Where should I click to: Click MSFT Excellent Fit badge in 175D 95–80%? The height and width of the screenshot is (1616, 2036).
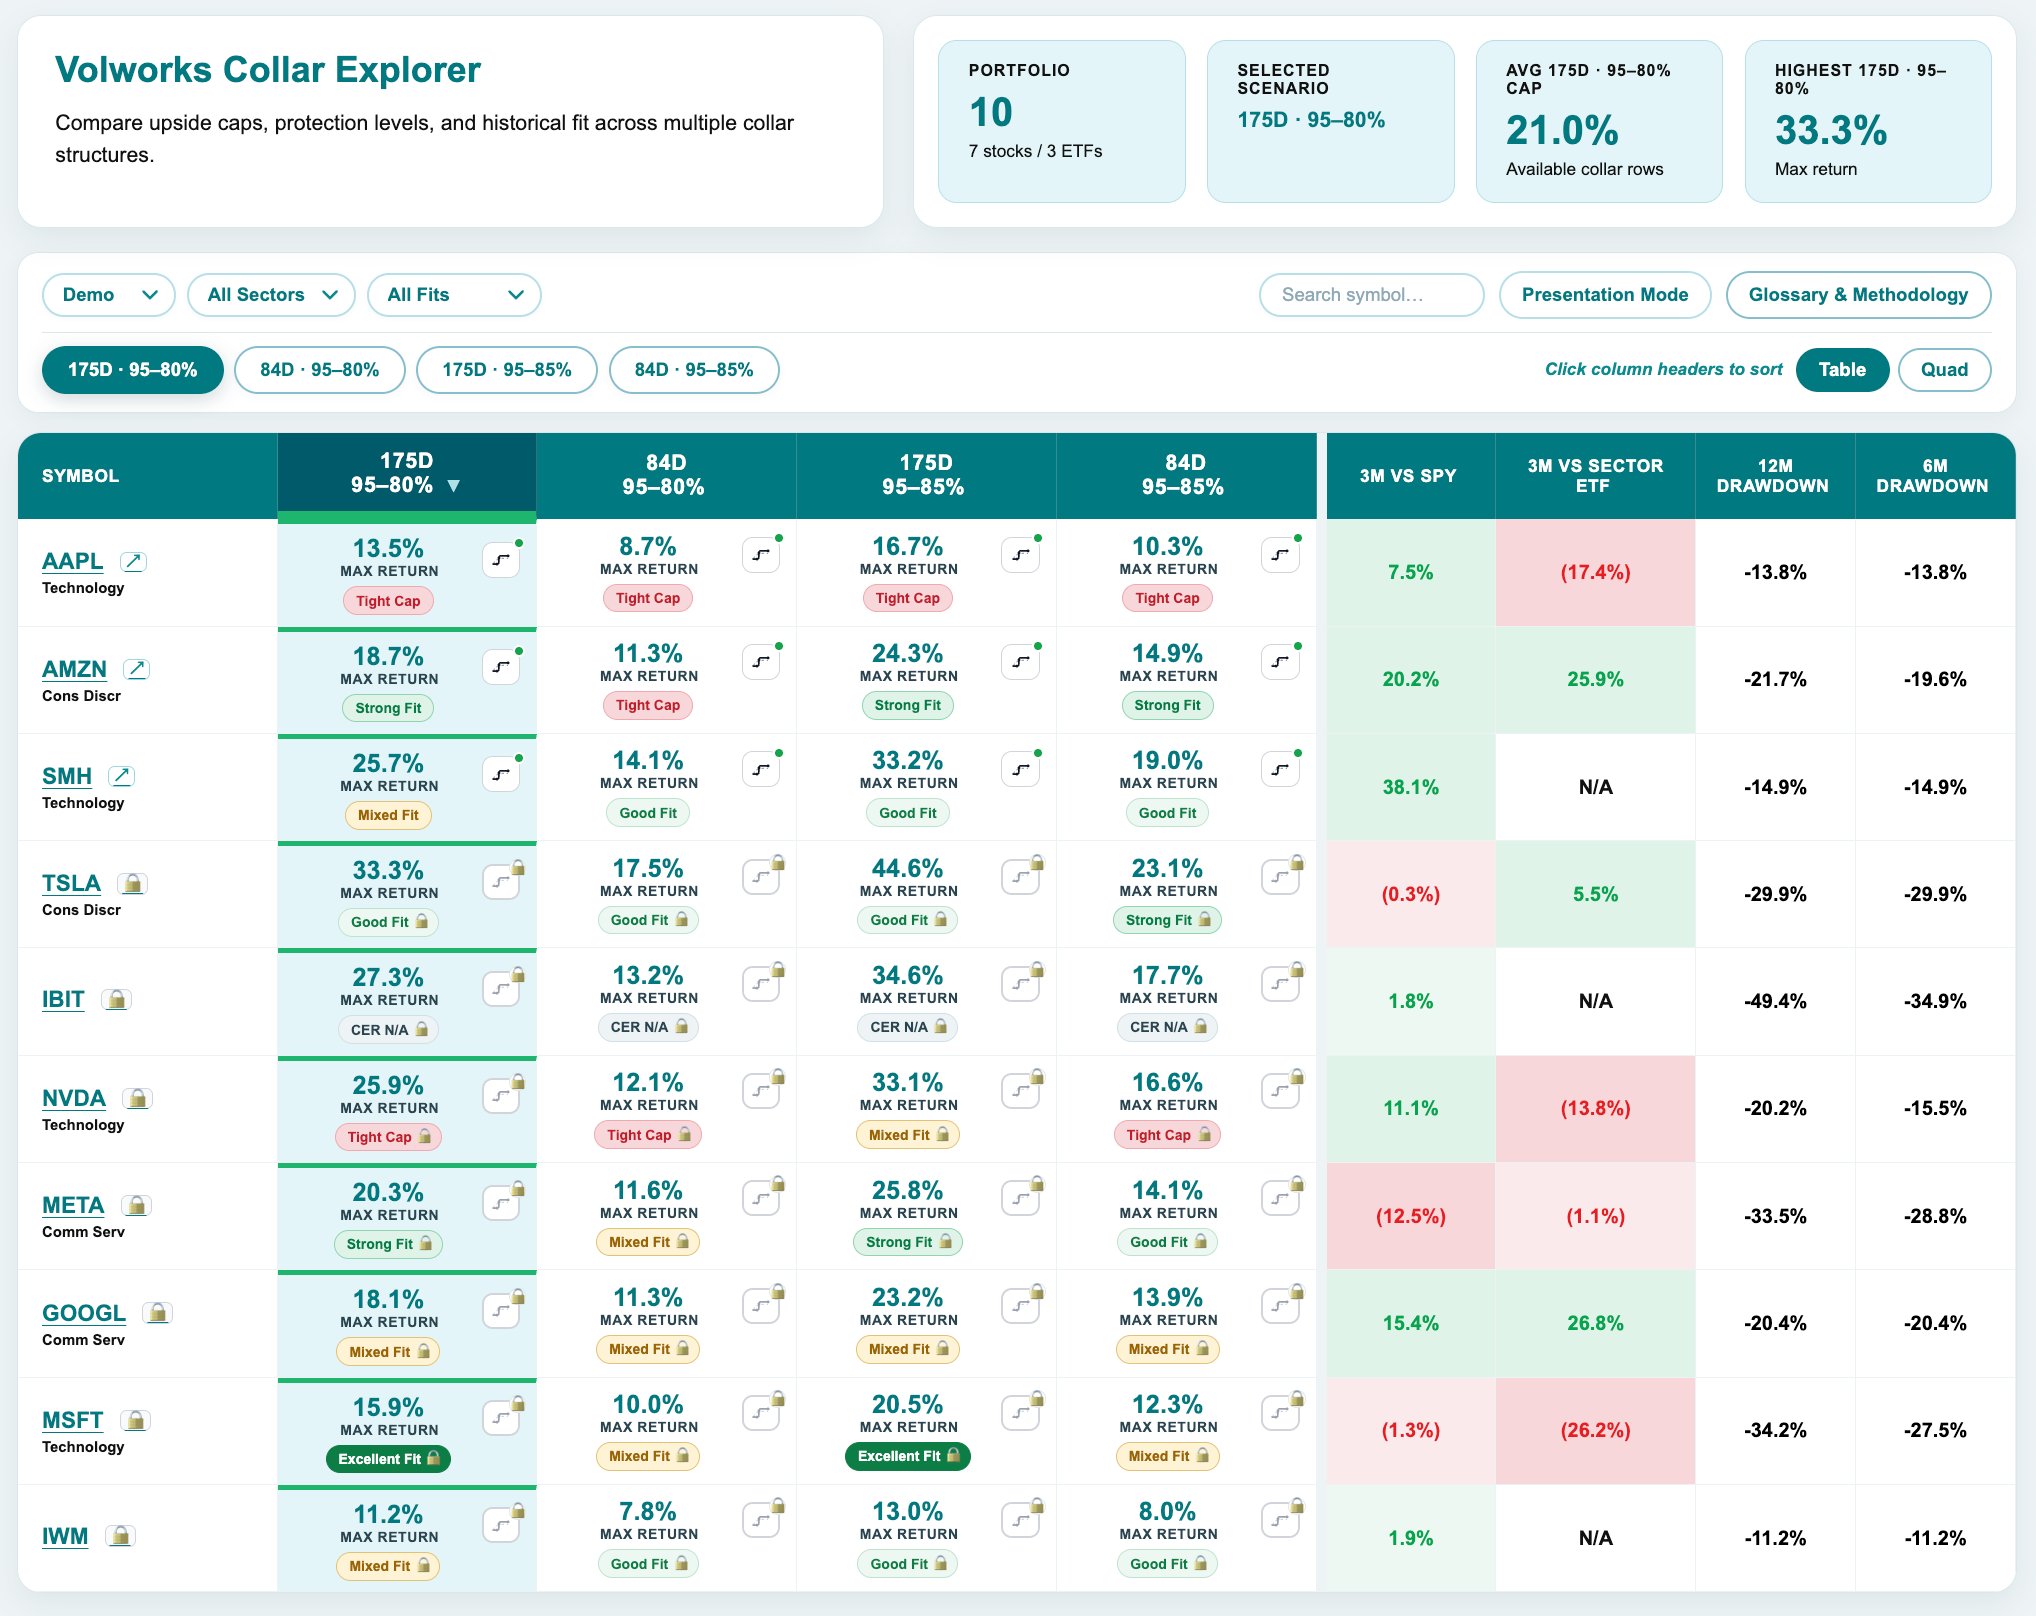click(388, 1459)
